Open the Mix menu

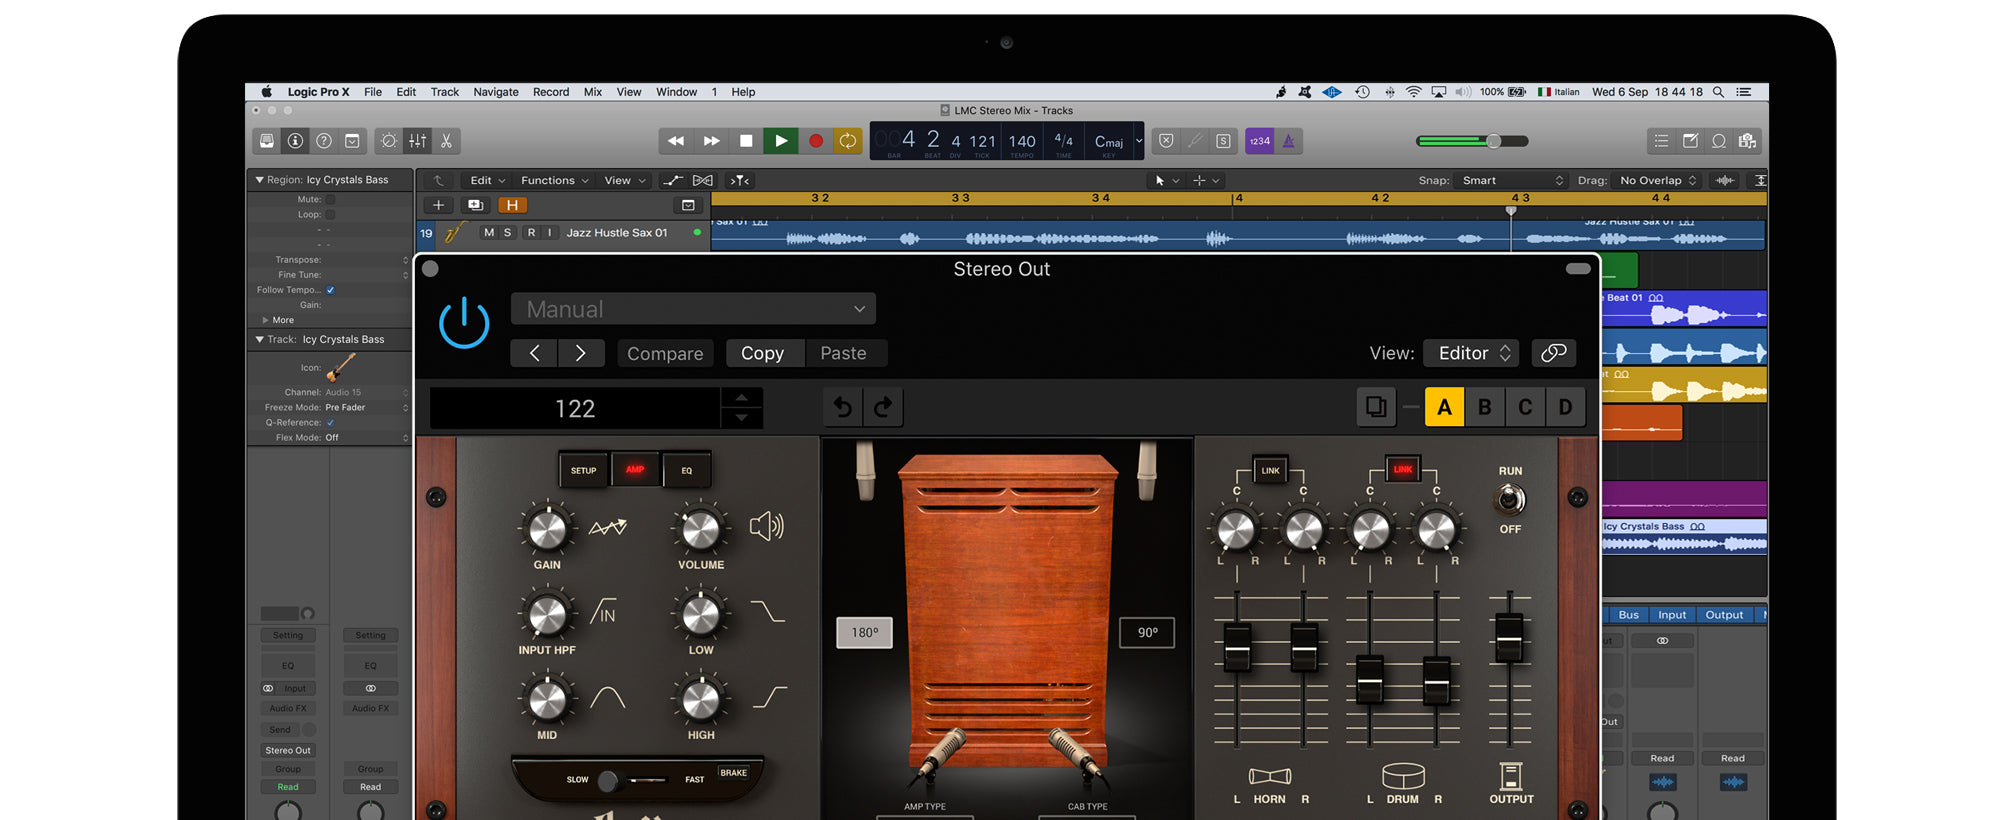(593, 92)
